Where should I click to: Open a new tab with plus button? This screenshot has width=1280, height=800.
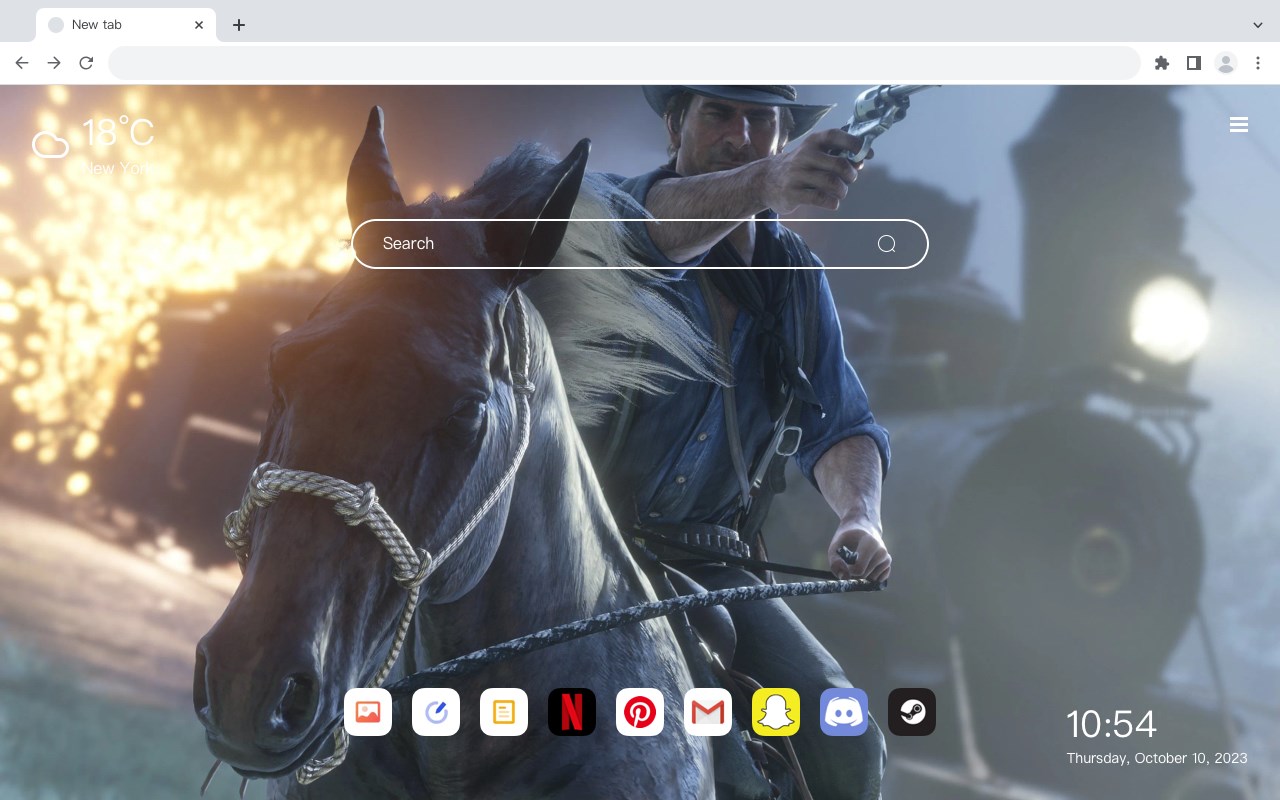coord(238,25)
